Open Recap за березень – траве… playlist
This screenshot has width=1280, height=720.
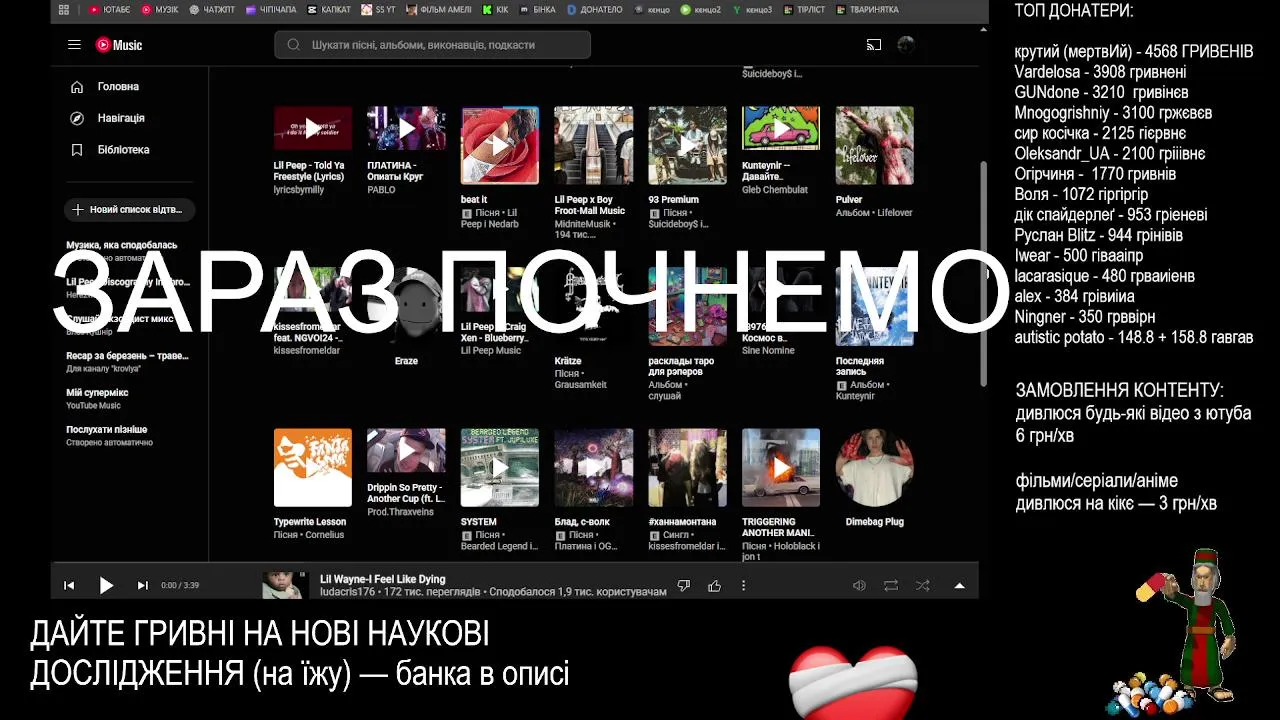pyautogui.click(x=127, y=362)
